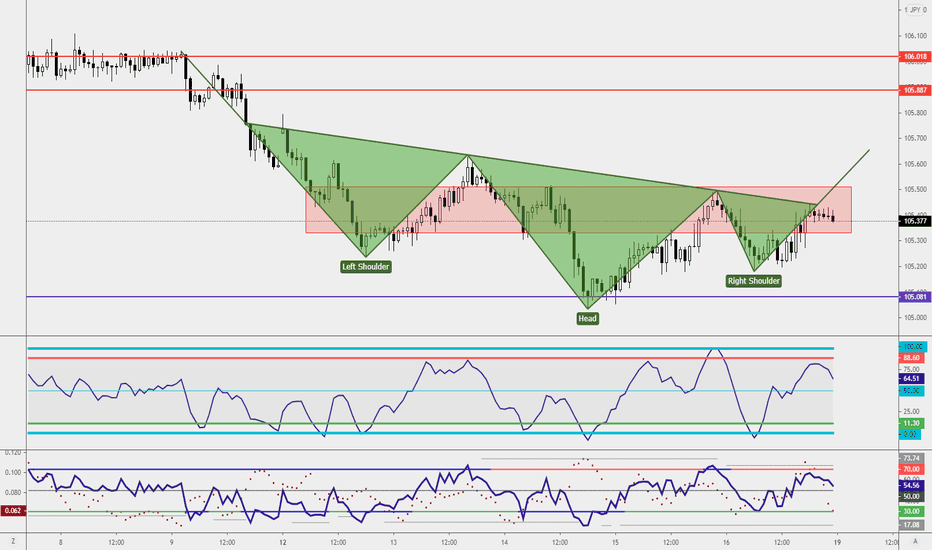Click the date 19 on the time axis

point(837,542)
